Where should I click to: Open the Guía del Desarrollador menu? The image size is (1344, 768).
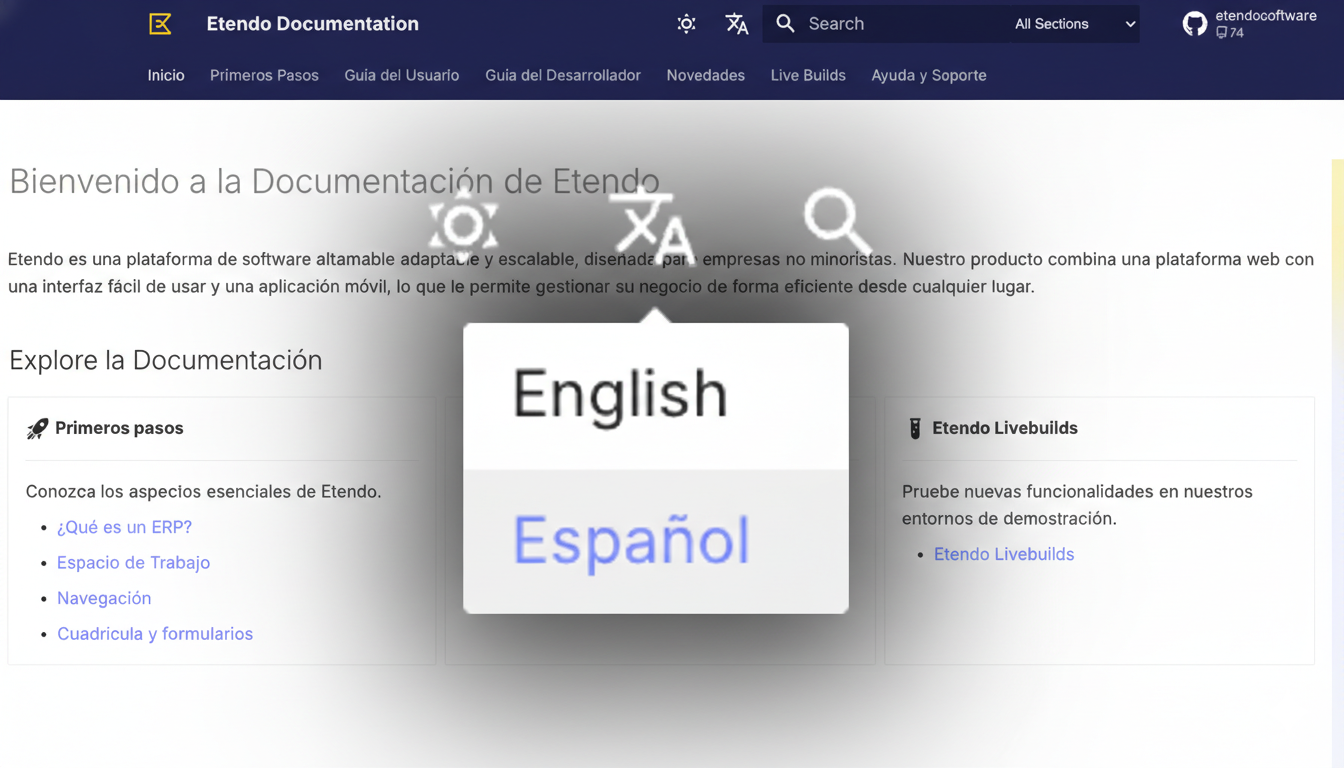[x=562, y=75]
